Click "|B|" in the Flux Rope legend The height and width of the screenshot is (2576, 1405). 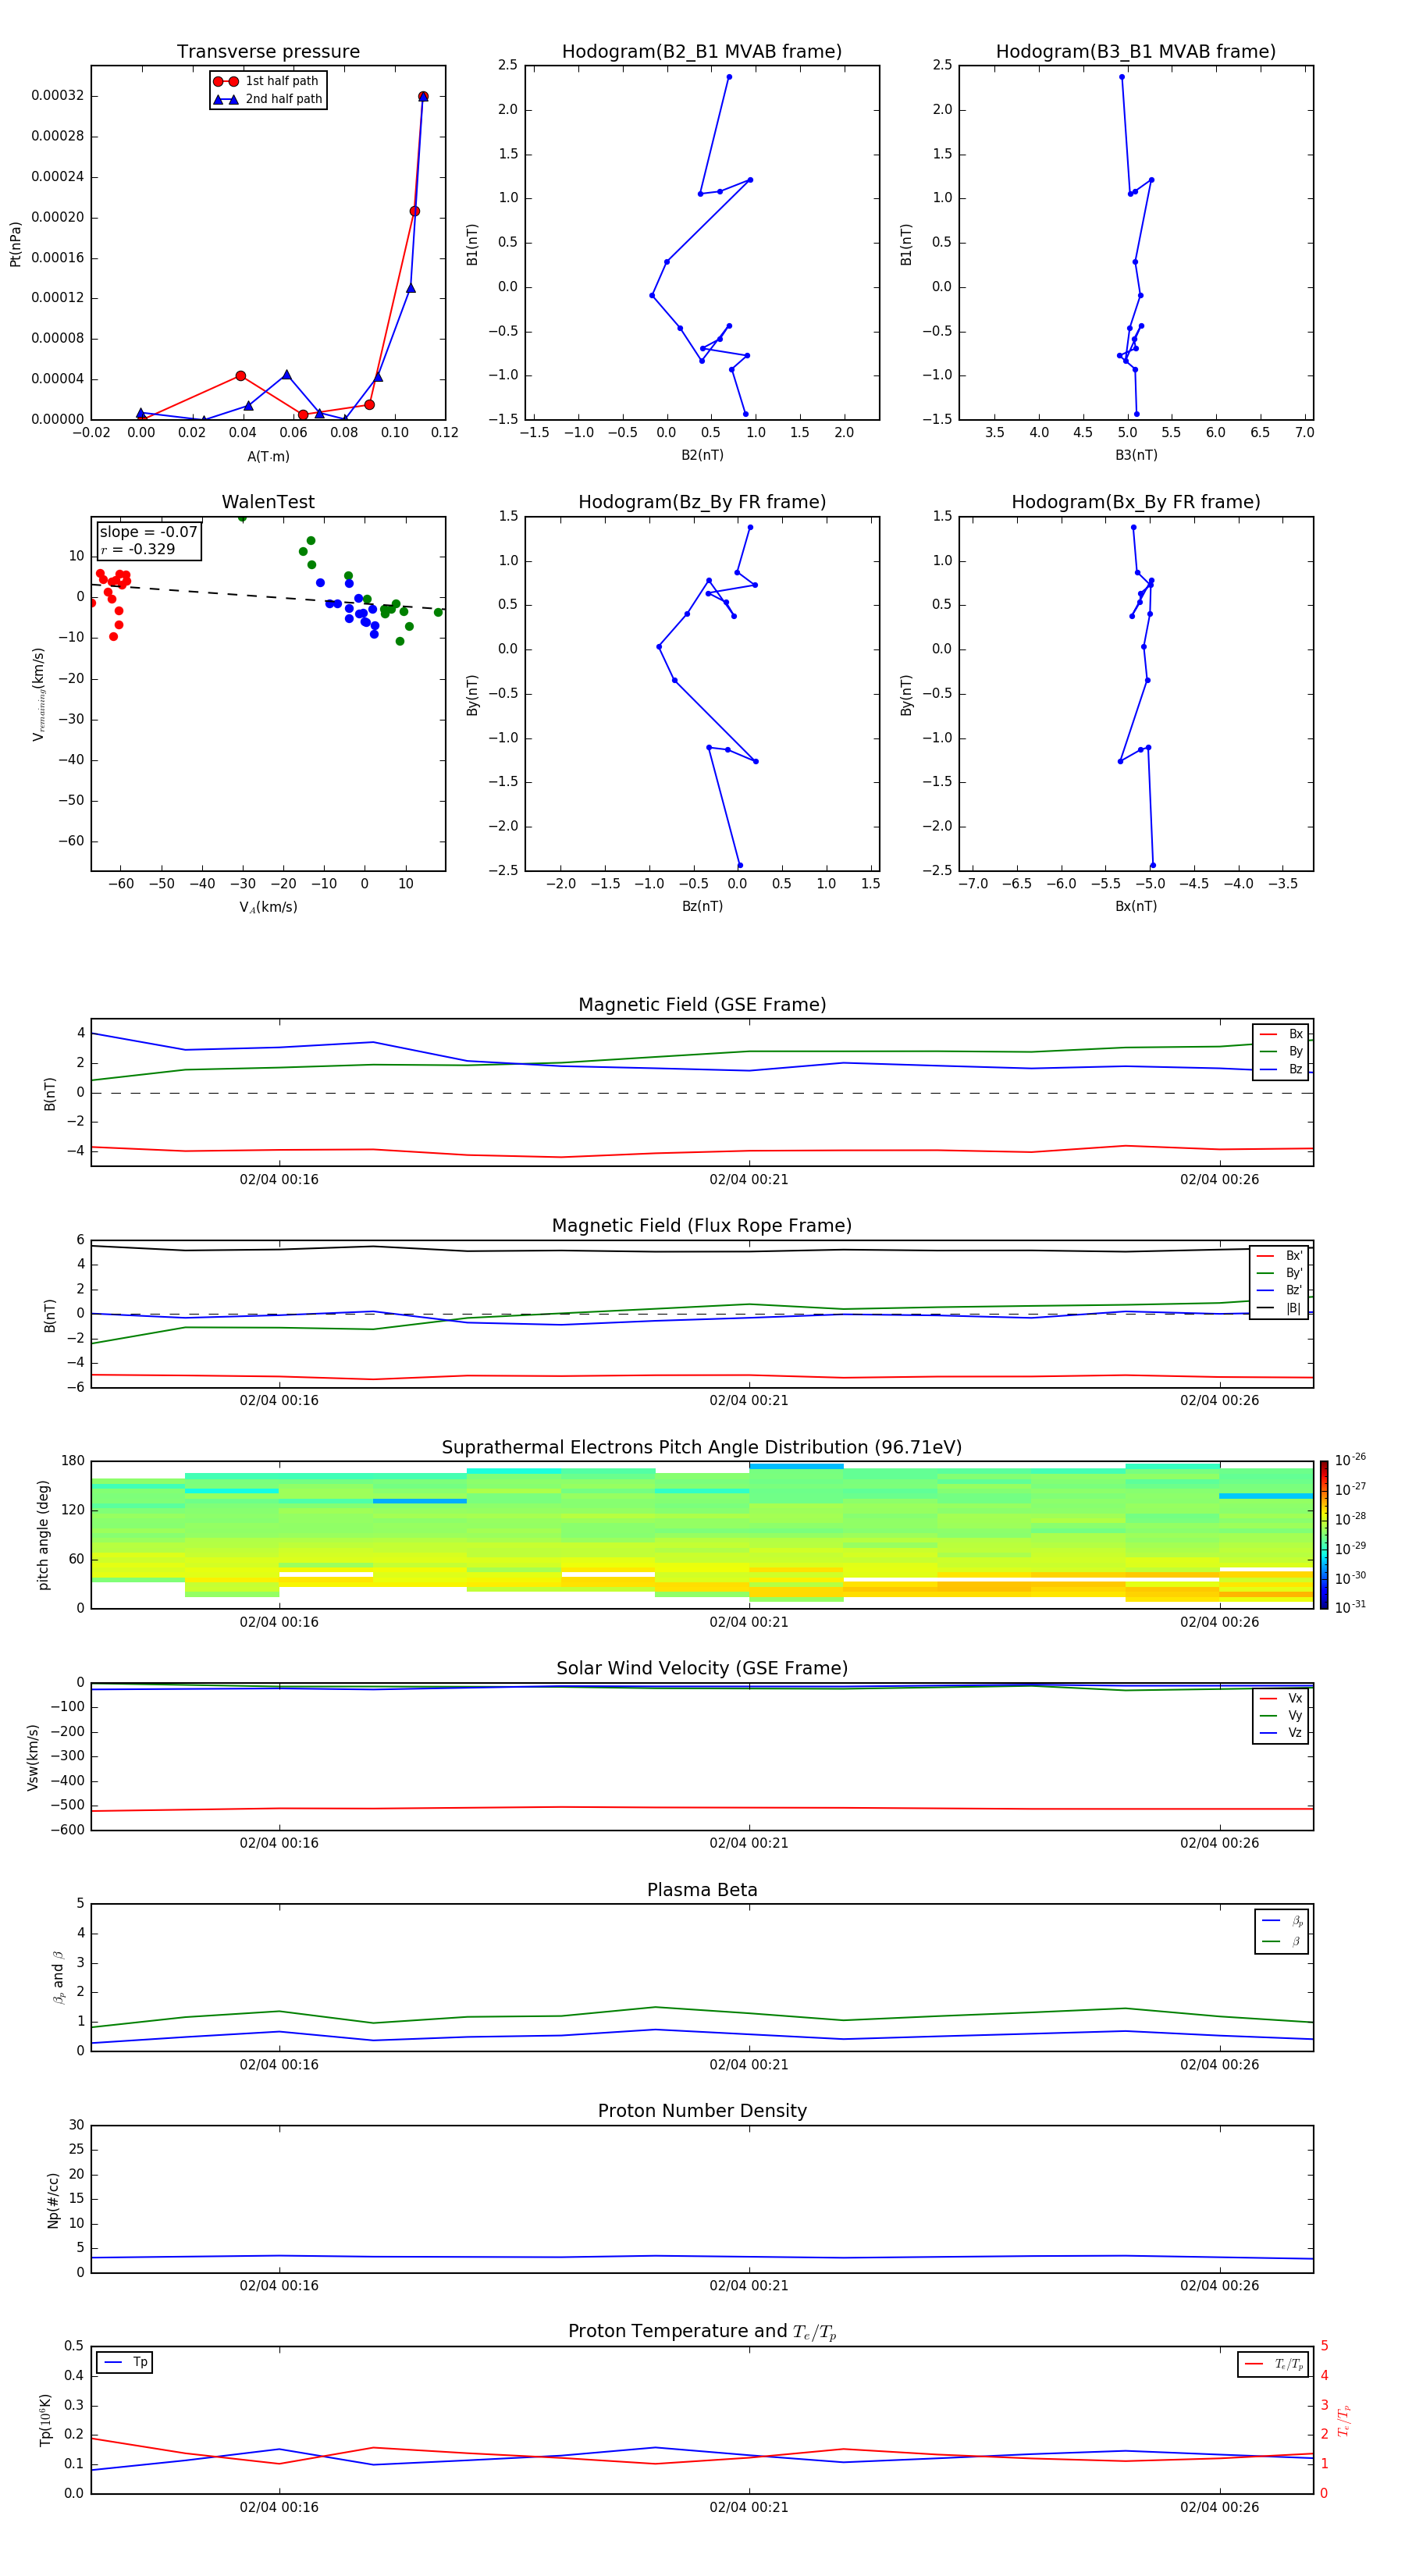pyautogui.click(x=1294, y=1308)
